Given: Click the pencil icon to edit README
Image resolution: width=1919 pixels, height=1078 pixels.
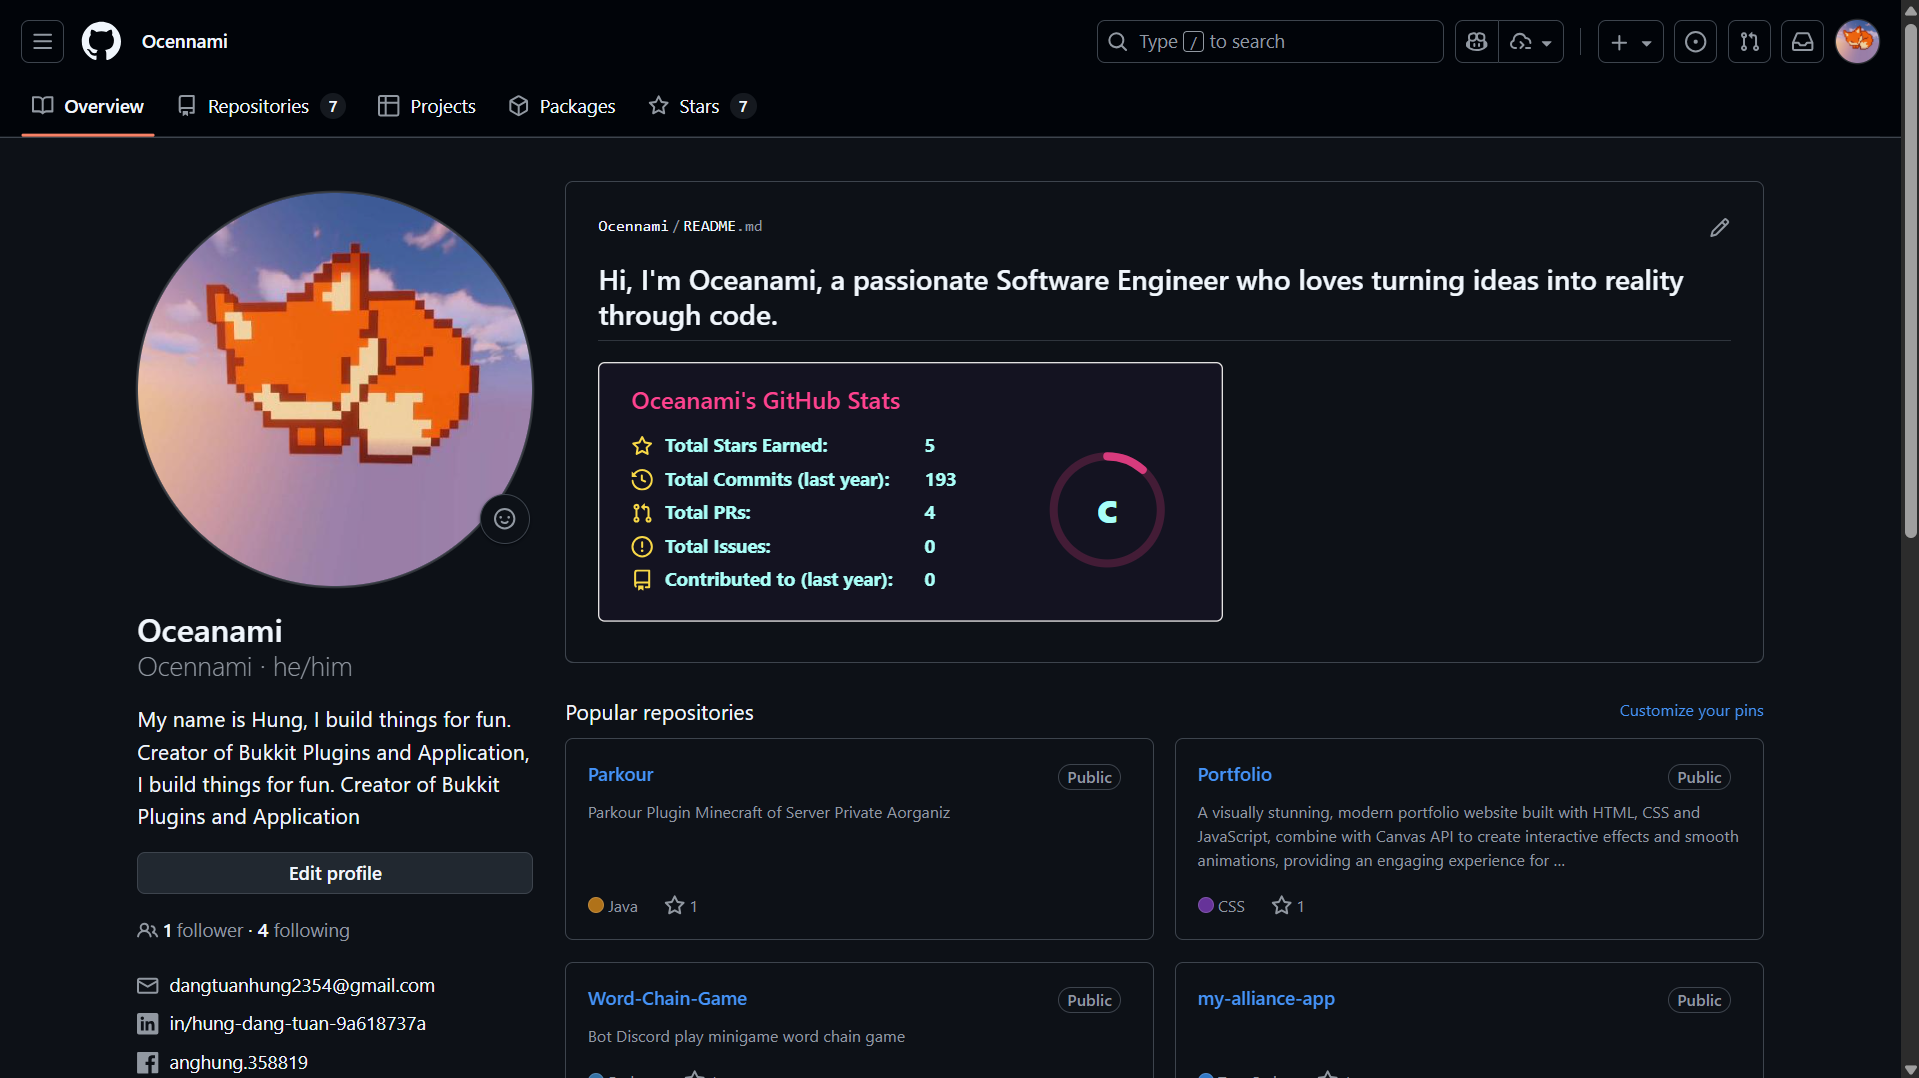Looking at the screenshot, I should [1719, 228].
